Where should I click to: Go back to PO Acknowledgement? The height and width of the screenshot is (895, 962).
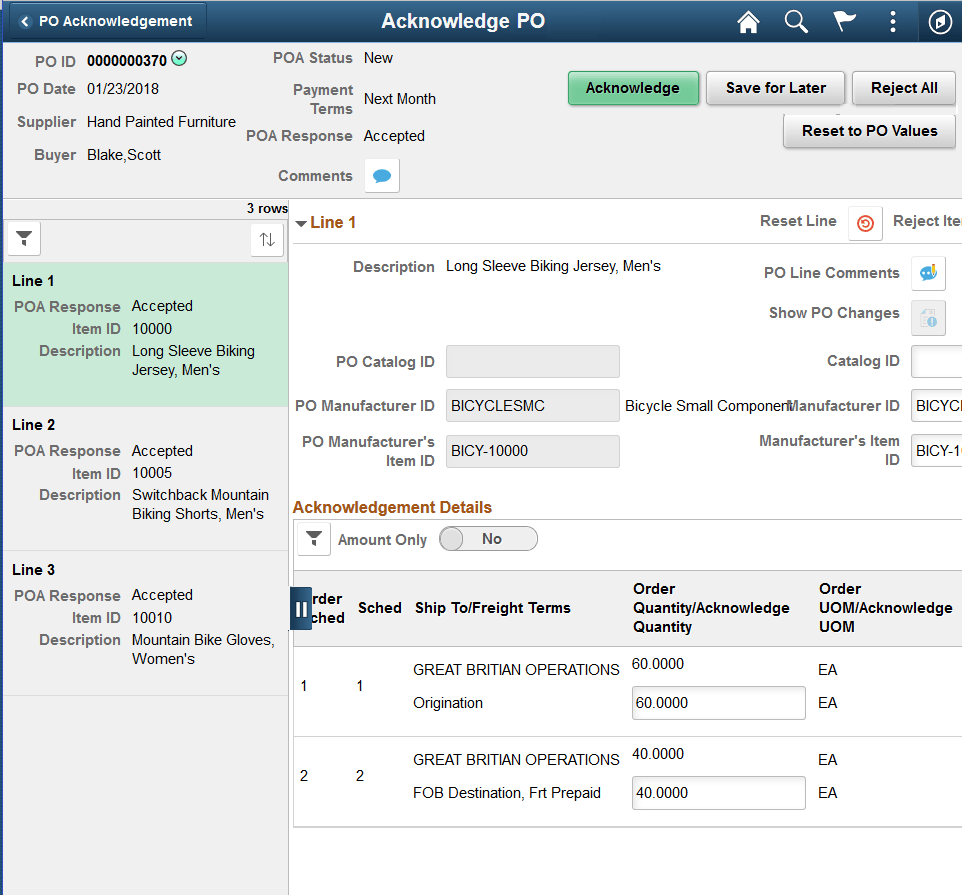[107, 21]
